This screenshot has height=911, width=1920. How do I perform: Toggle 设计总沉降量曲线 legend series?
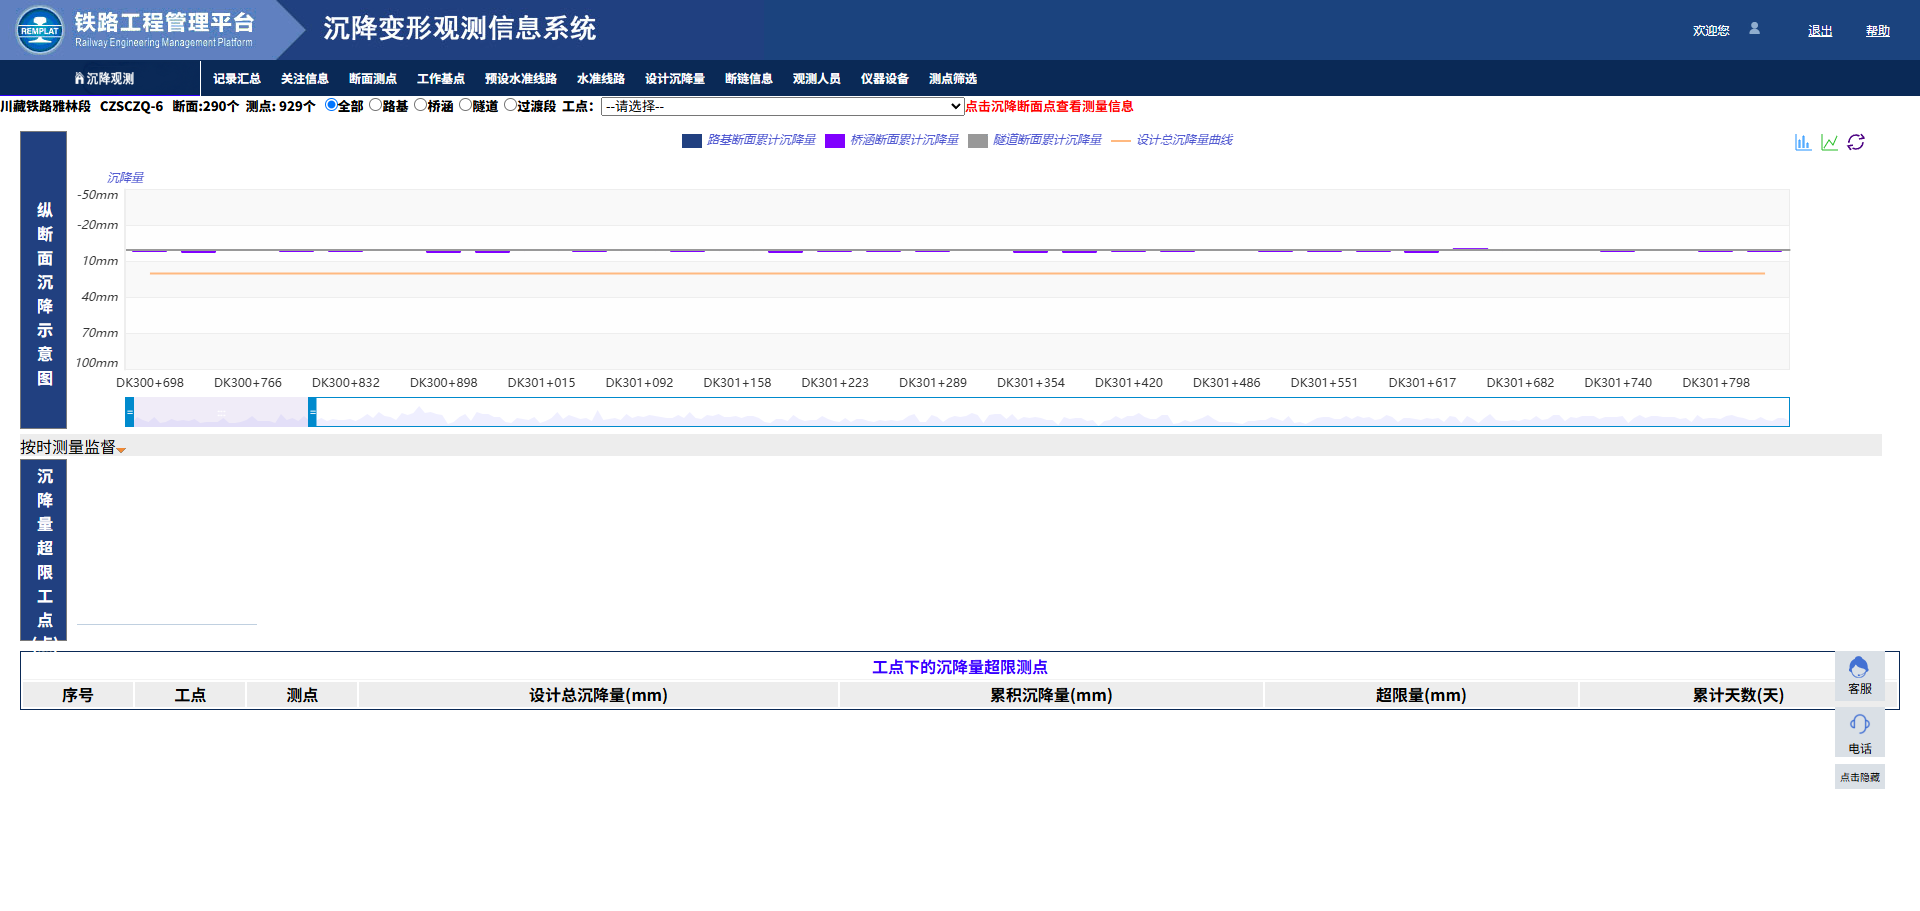coord(1172,140)
